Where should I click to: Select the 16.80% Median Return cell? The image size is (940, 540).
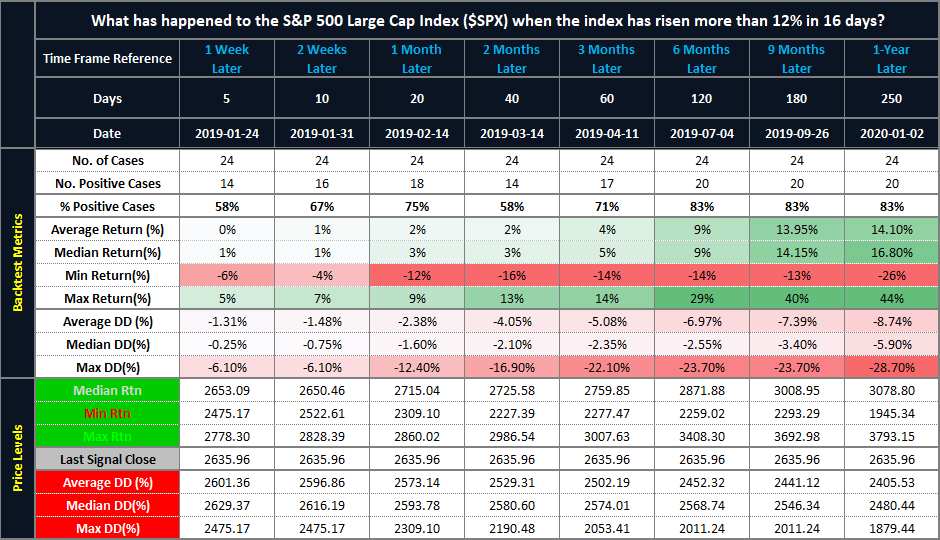[891, 252]
